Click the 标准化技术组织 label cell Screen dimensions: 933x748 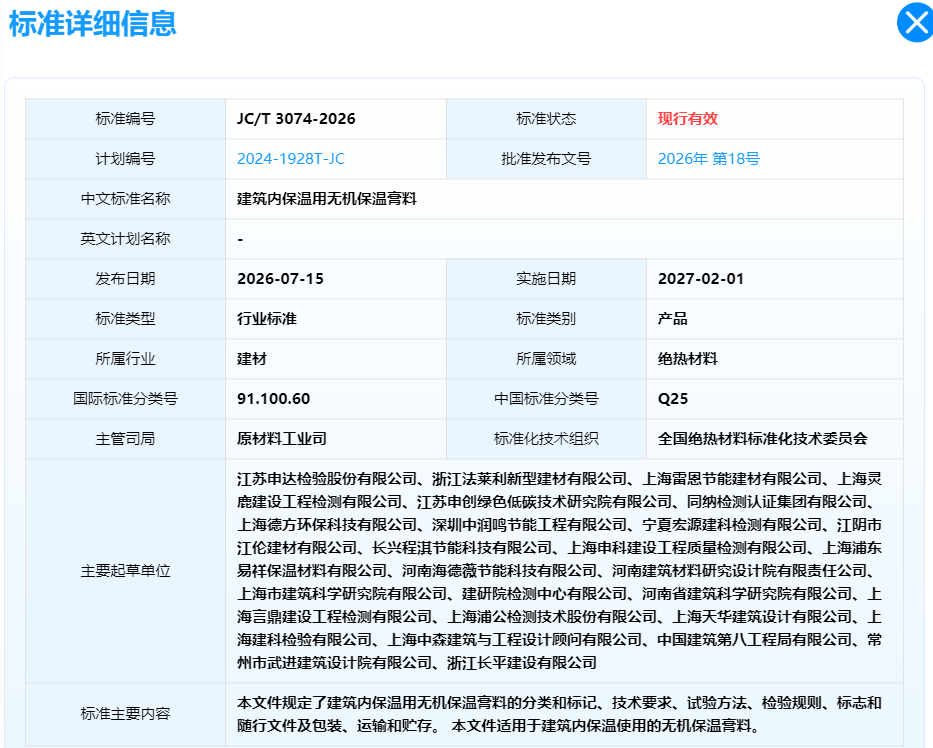[x=546, y=439]
